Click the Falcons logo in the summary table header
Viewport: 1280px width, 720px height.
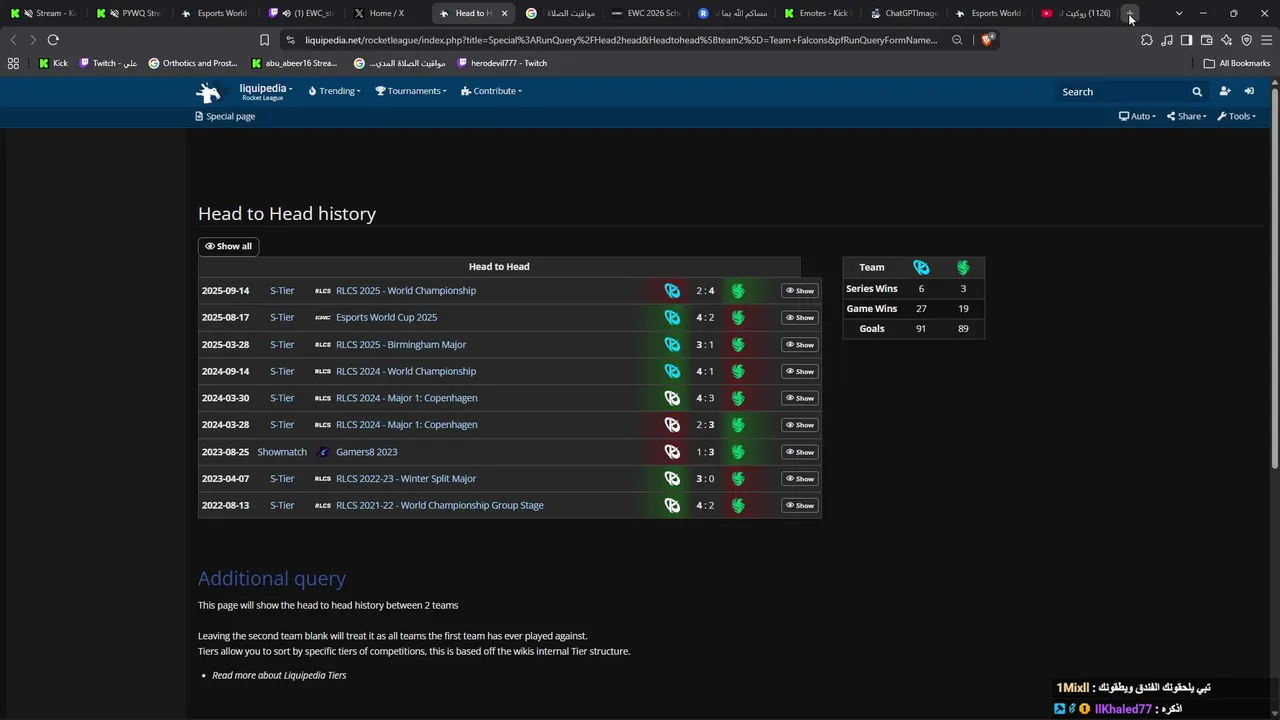[x=963, y=267]
